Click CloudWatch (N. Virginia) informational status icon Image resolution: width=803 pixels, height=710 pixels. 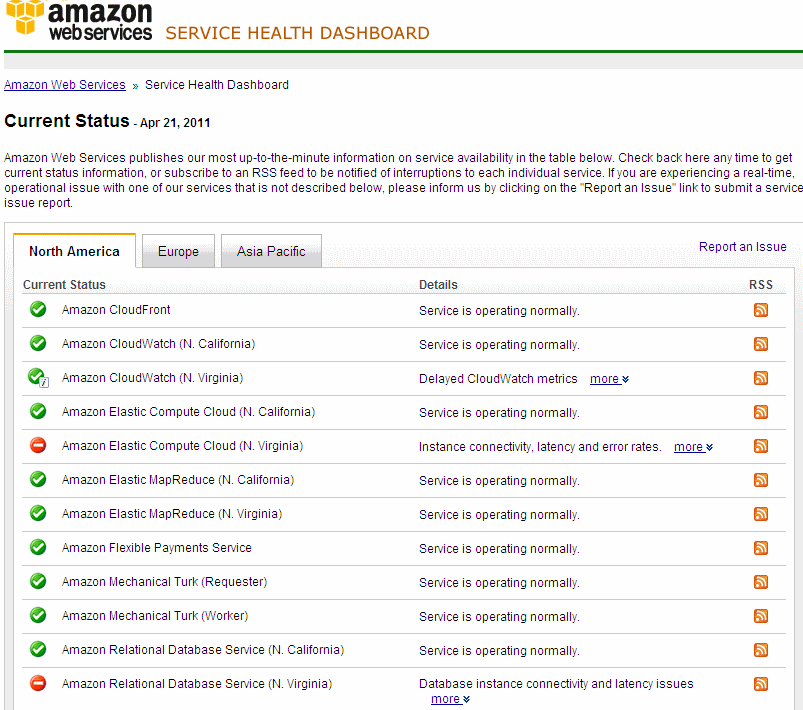[x=38, y=377]
